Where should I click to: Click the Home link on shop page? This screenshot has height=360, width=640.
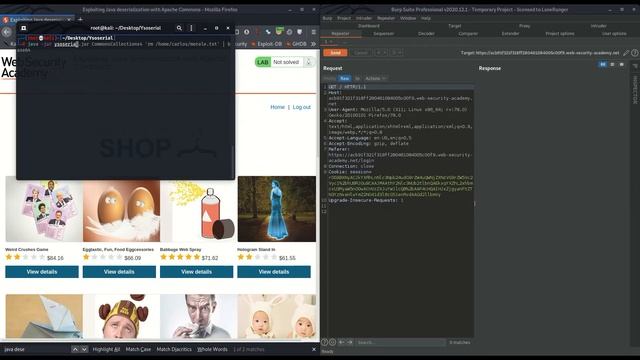click(x=277, y=107)
